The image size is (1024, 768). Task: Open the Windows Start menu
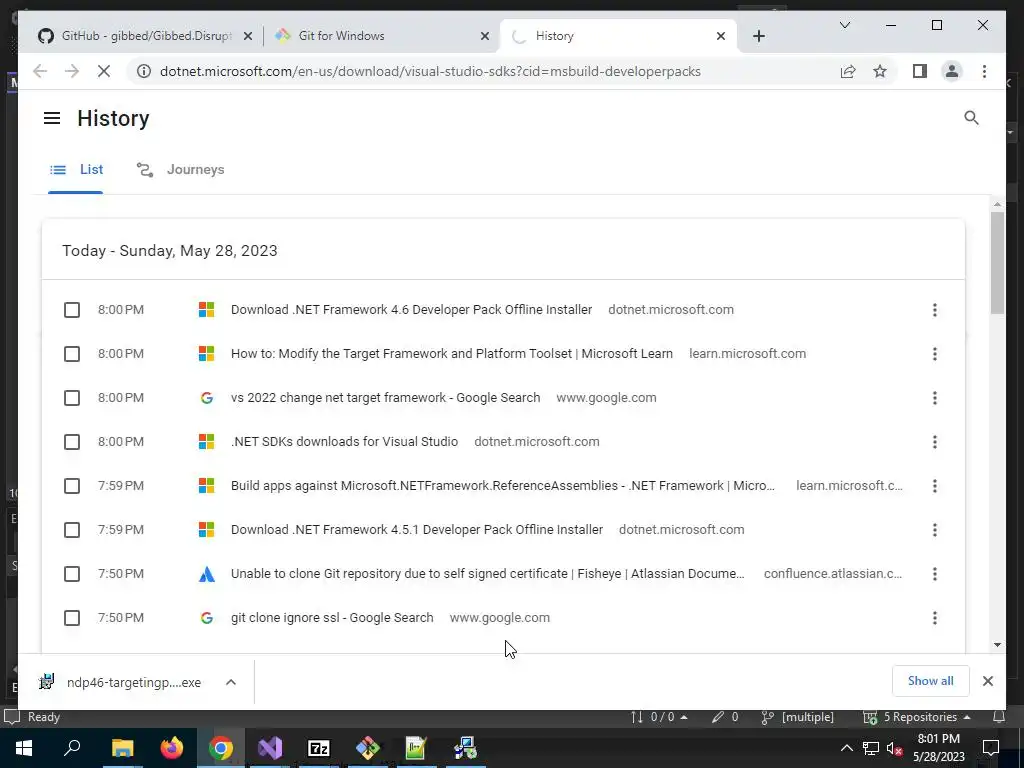click(24, 748)
